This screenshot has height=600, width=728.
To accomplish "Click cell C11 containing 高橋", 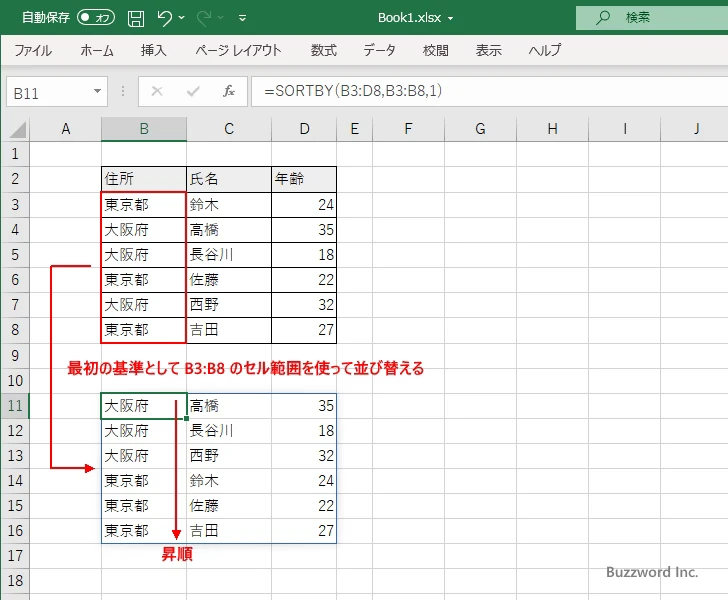I will coord(229,406).
